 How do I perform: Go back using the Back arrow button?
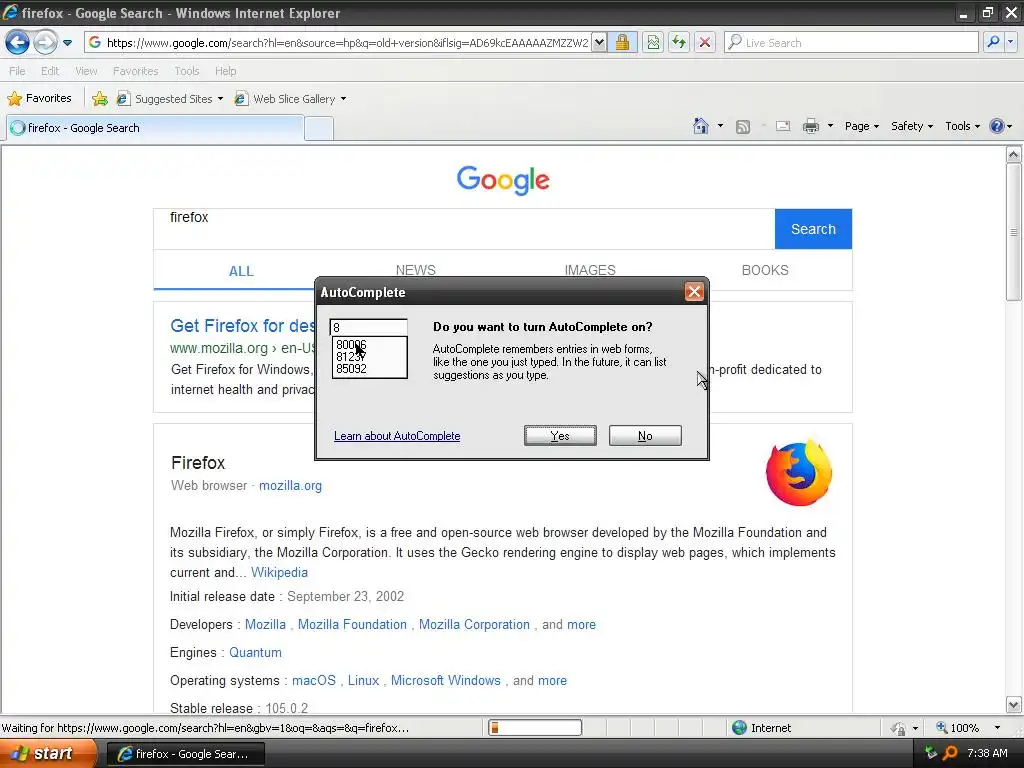coord(17,42)
